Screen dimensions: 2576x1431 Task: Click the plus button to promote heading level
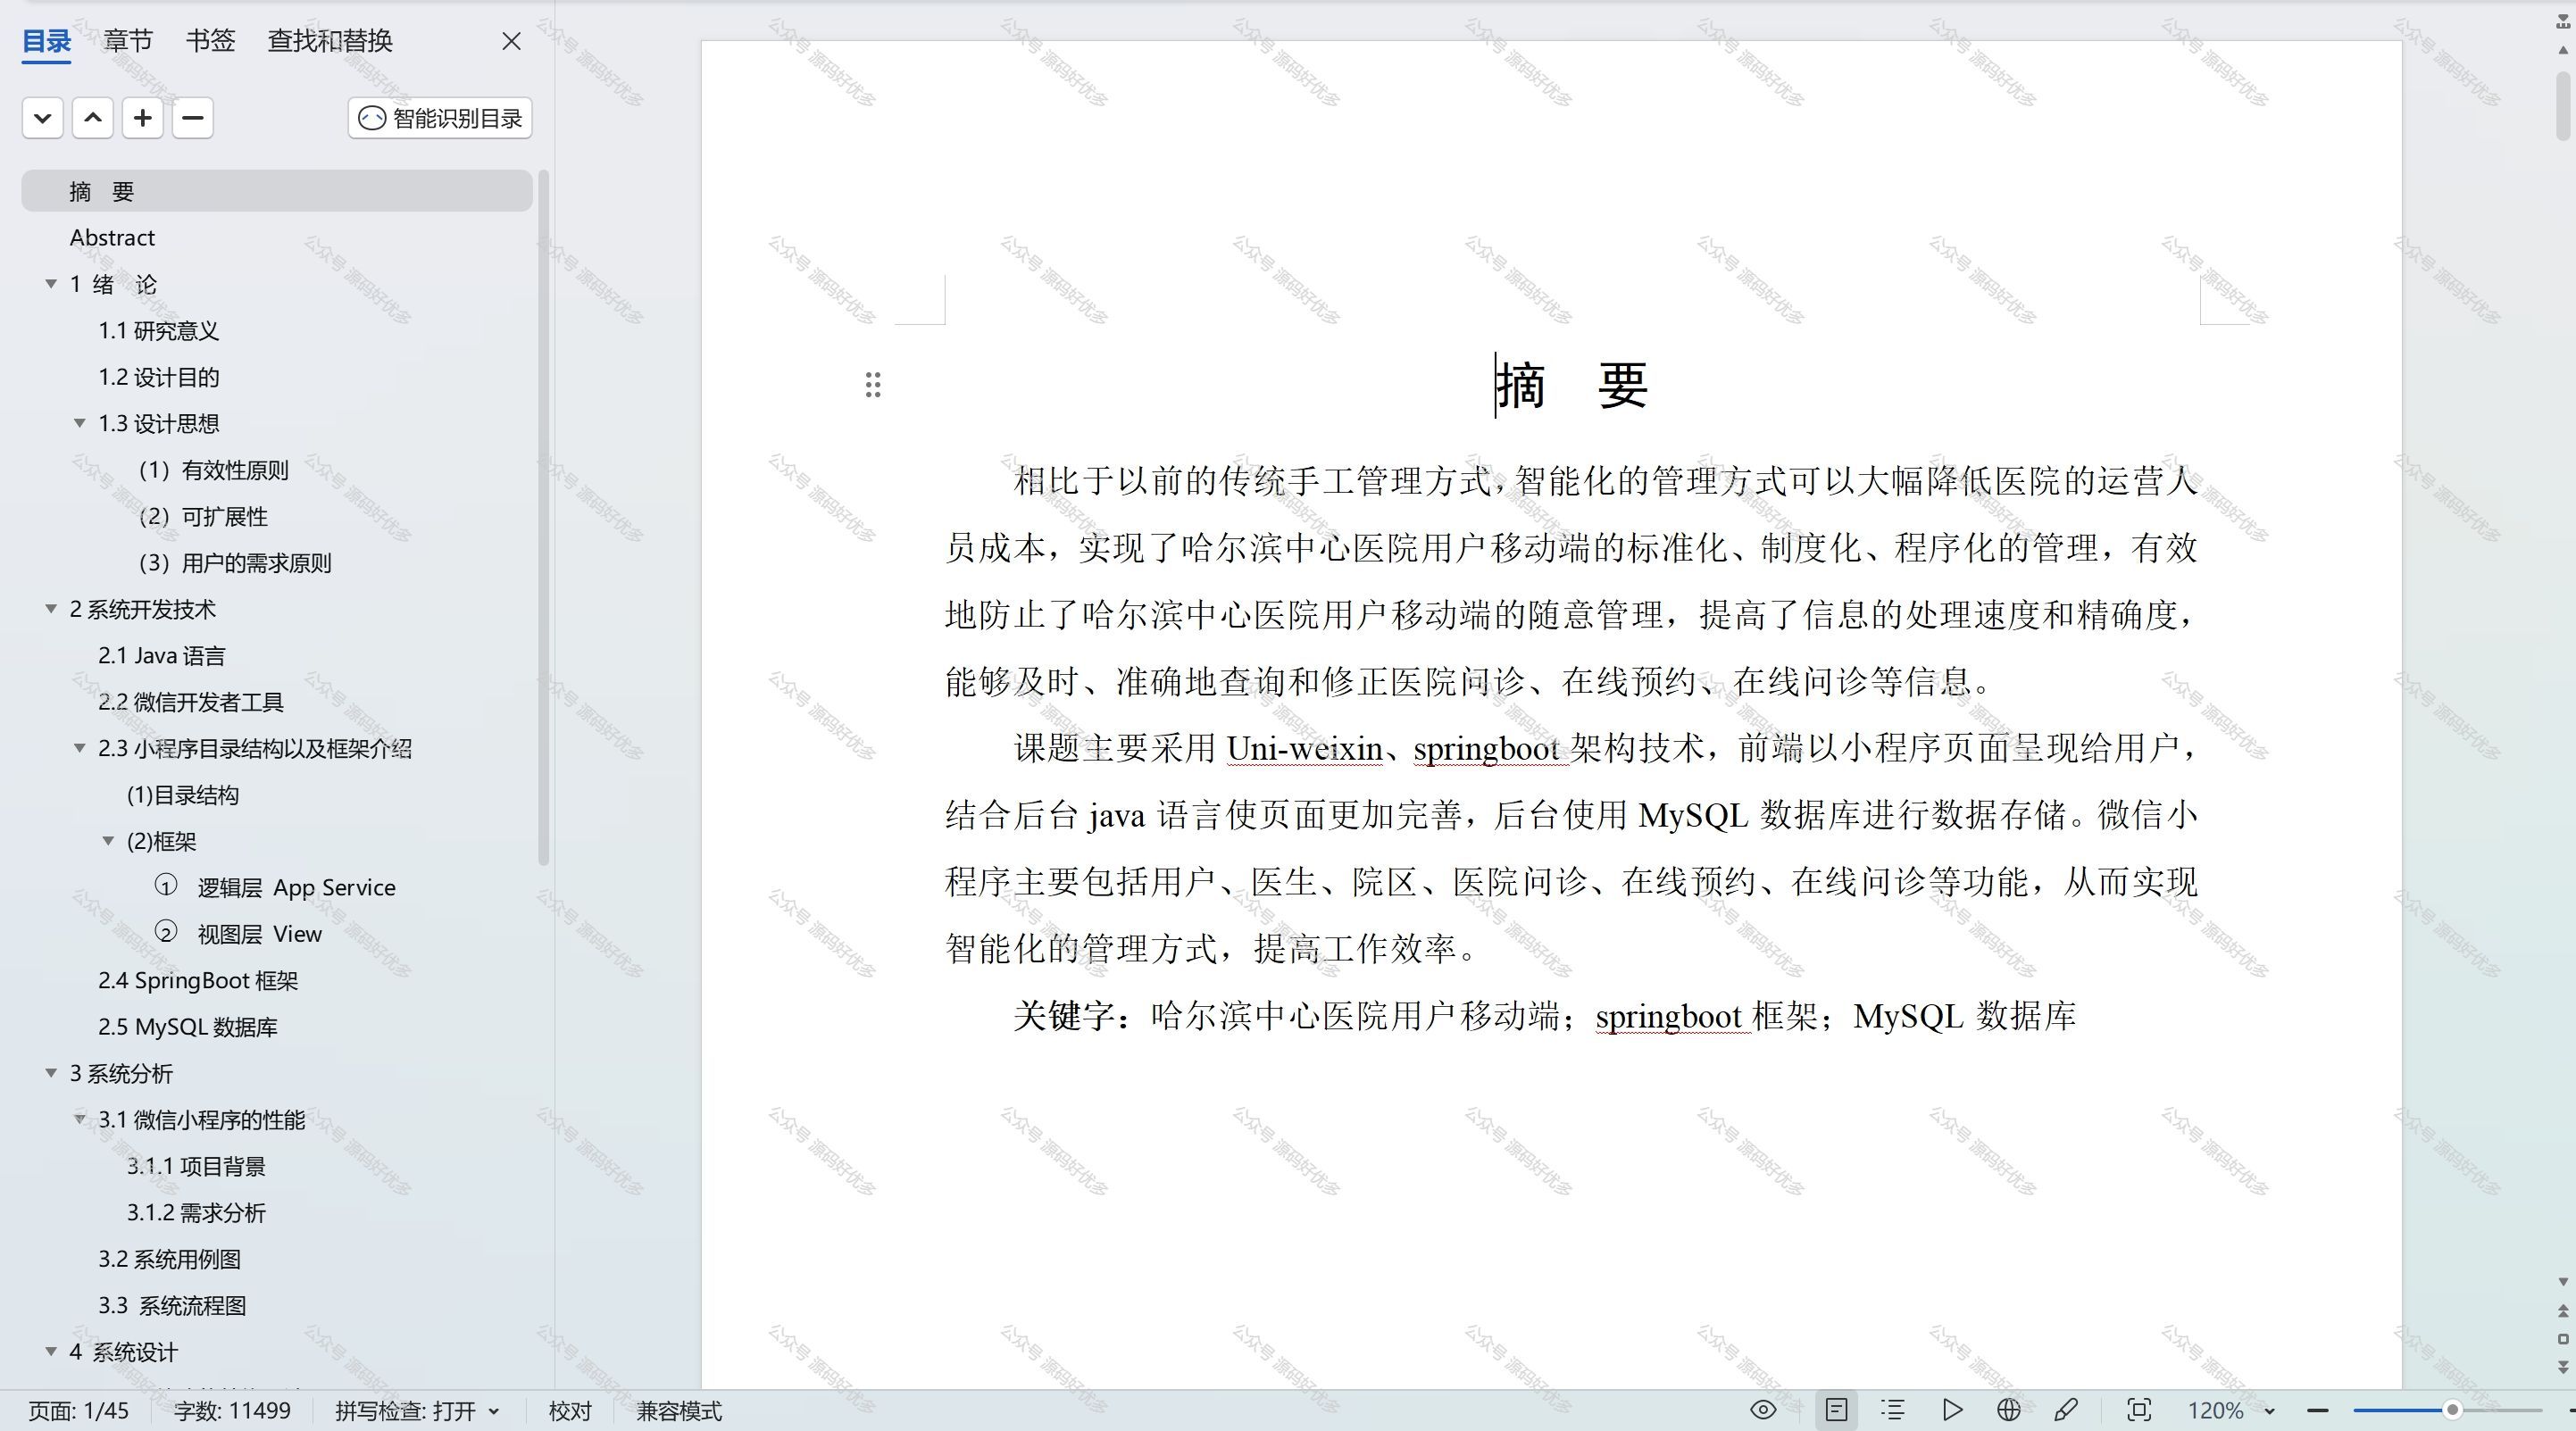point(142,118)
